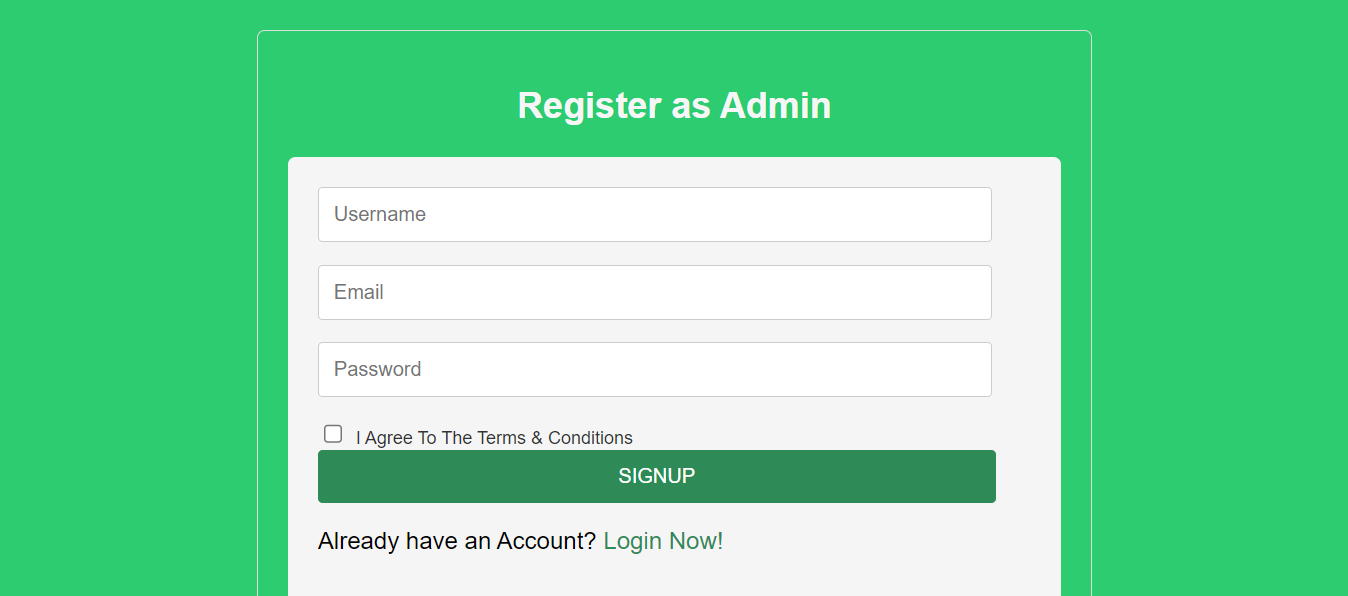
Task: Enable agreement to terms checkbox
Action: [x=333, y=434]
